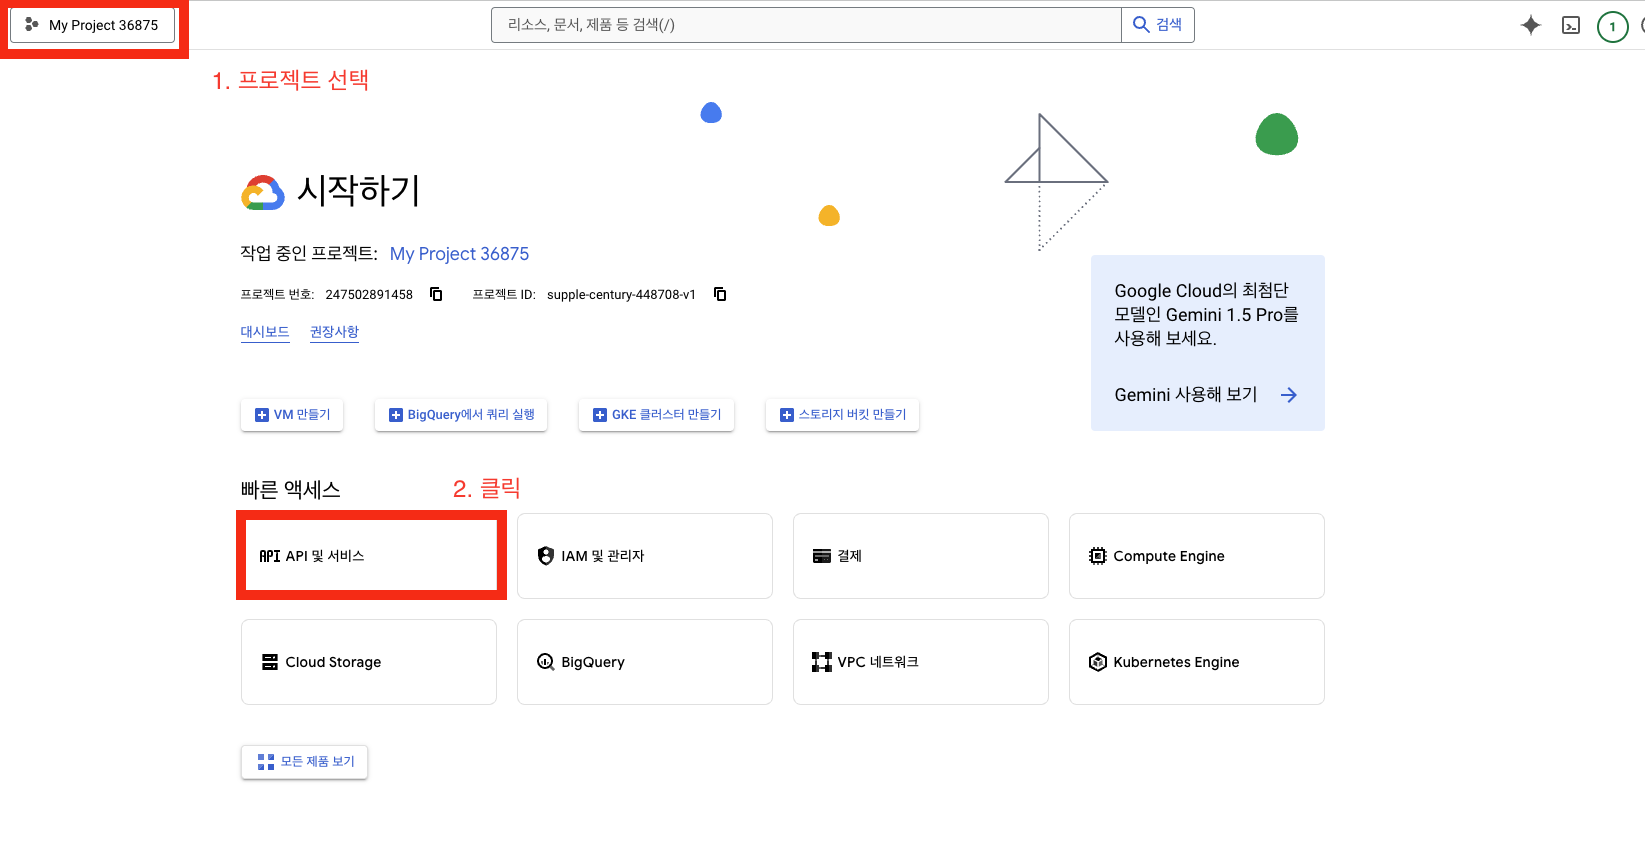This screenshot has height=849, width=1645.
Task: Click the 스토리지 버킷 만들기 button
Action: [x=842, y=415]
